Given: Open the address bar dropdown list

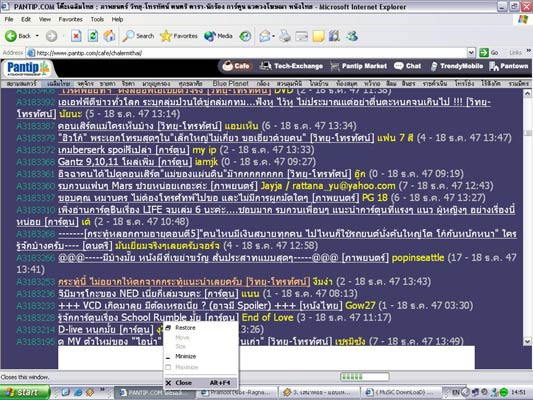Looking at the screenshot, I should (471, 53).
